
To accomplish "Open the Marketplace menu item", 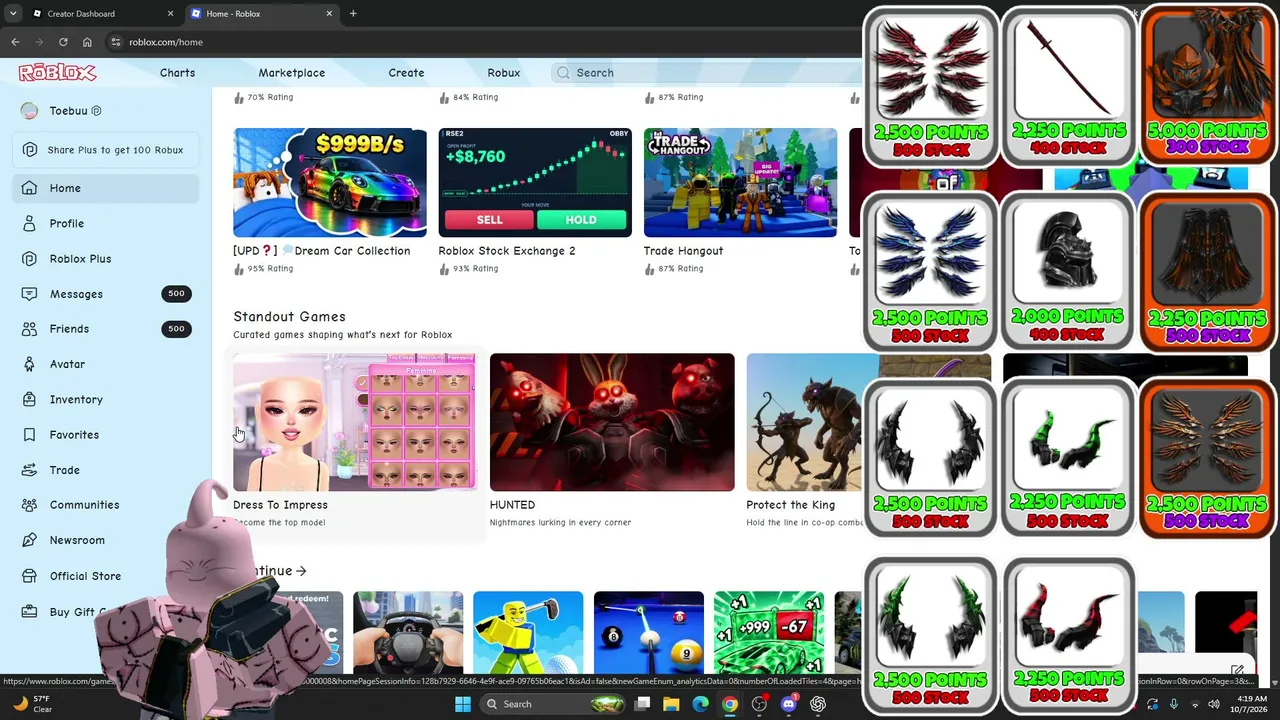I will (x=291, y=73).
